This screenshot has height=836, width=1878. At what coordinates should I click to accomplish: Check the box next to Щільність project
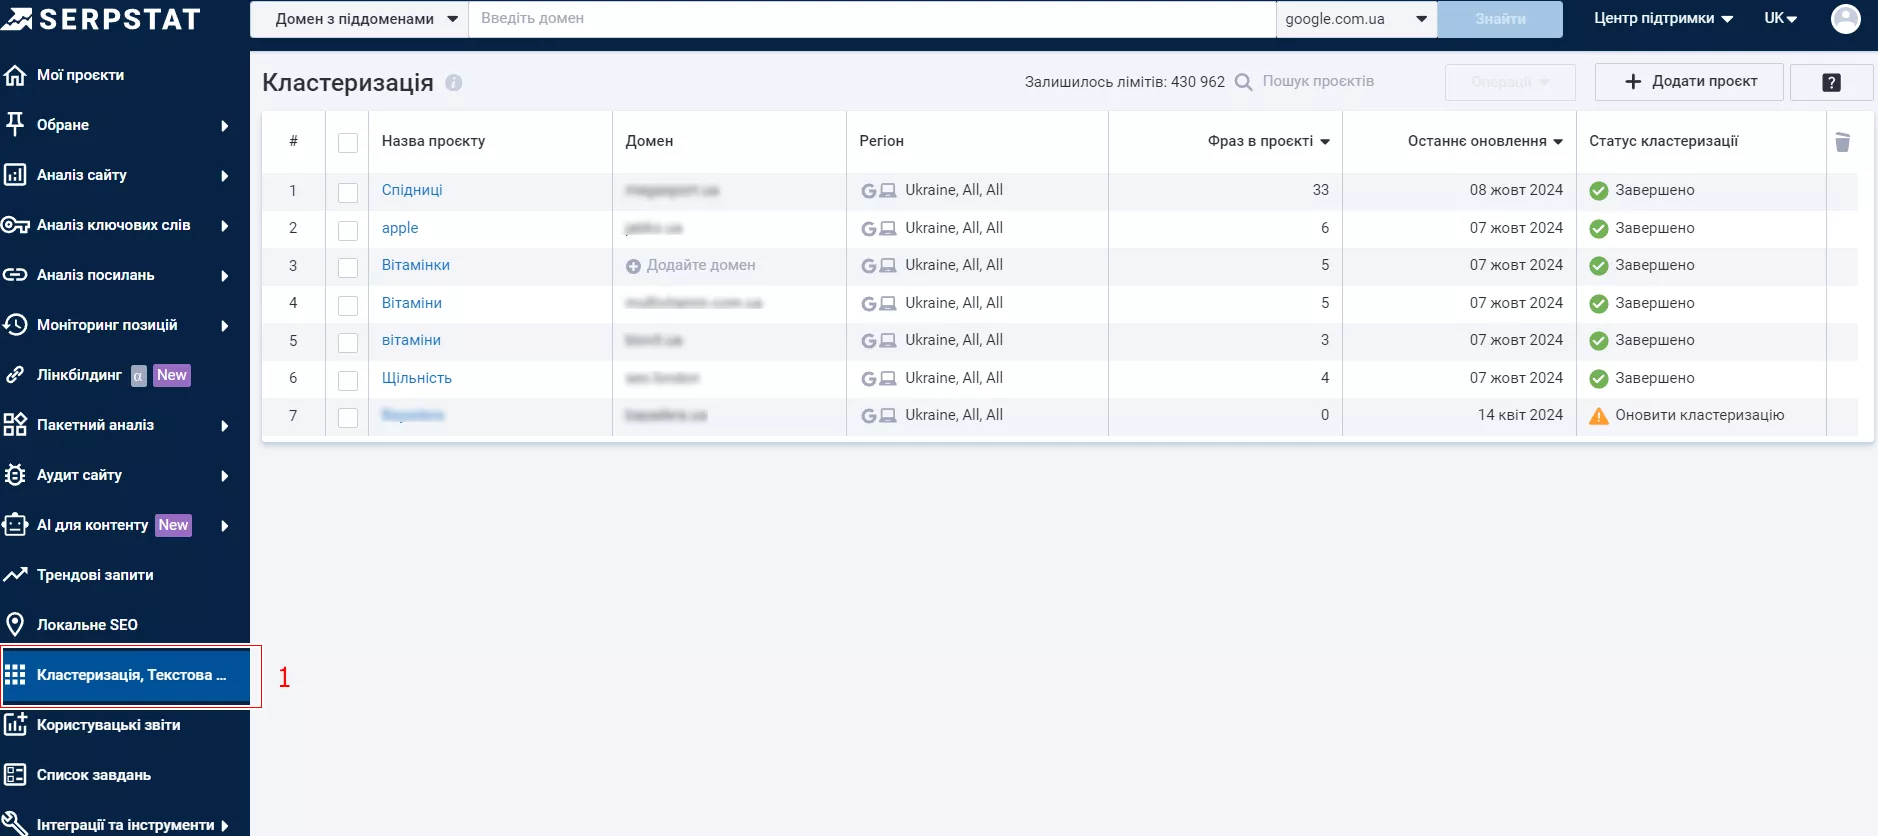[x=348, y=380]
